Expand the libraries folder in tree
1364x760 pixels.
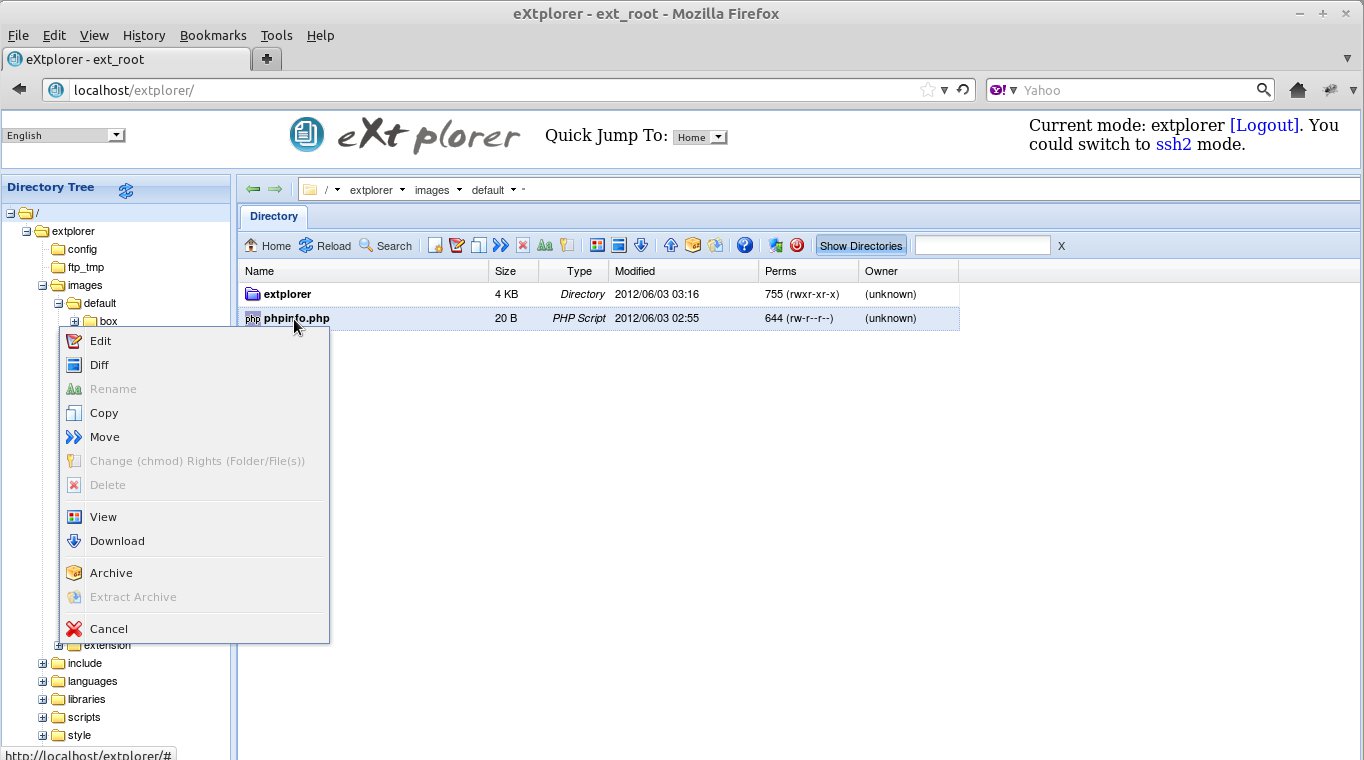pos(43,699)
